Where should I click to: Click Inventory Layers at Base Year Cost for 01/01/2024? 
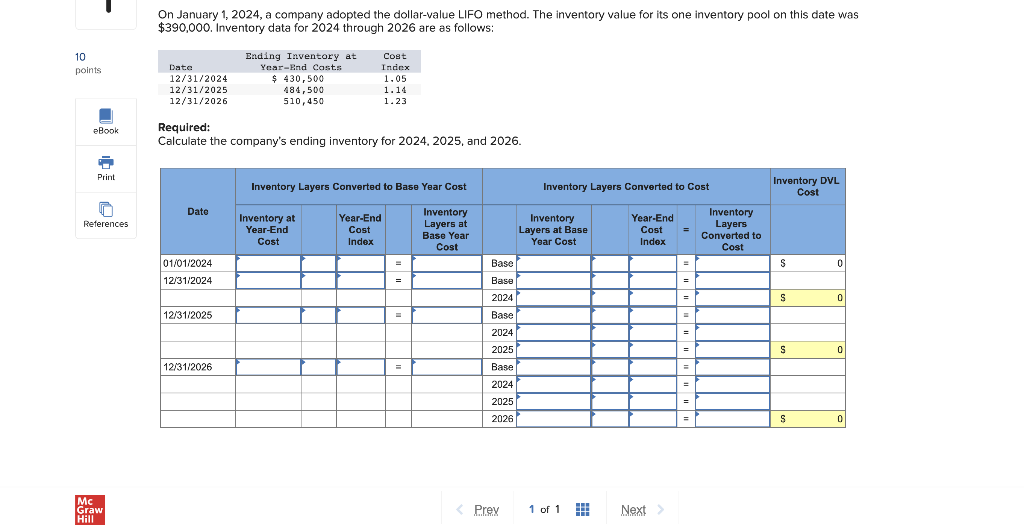pos(447,263)
